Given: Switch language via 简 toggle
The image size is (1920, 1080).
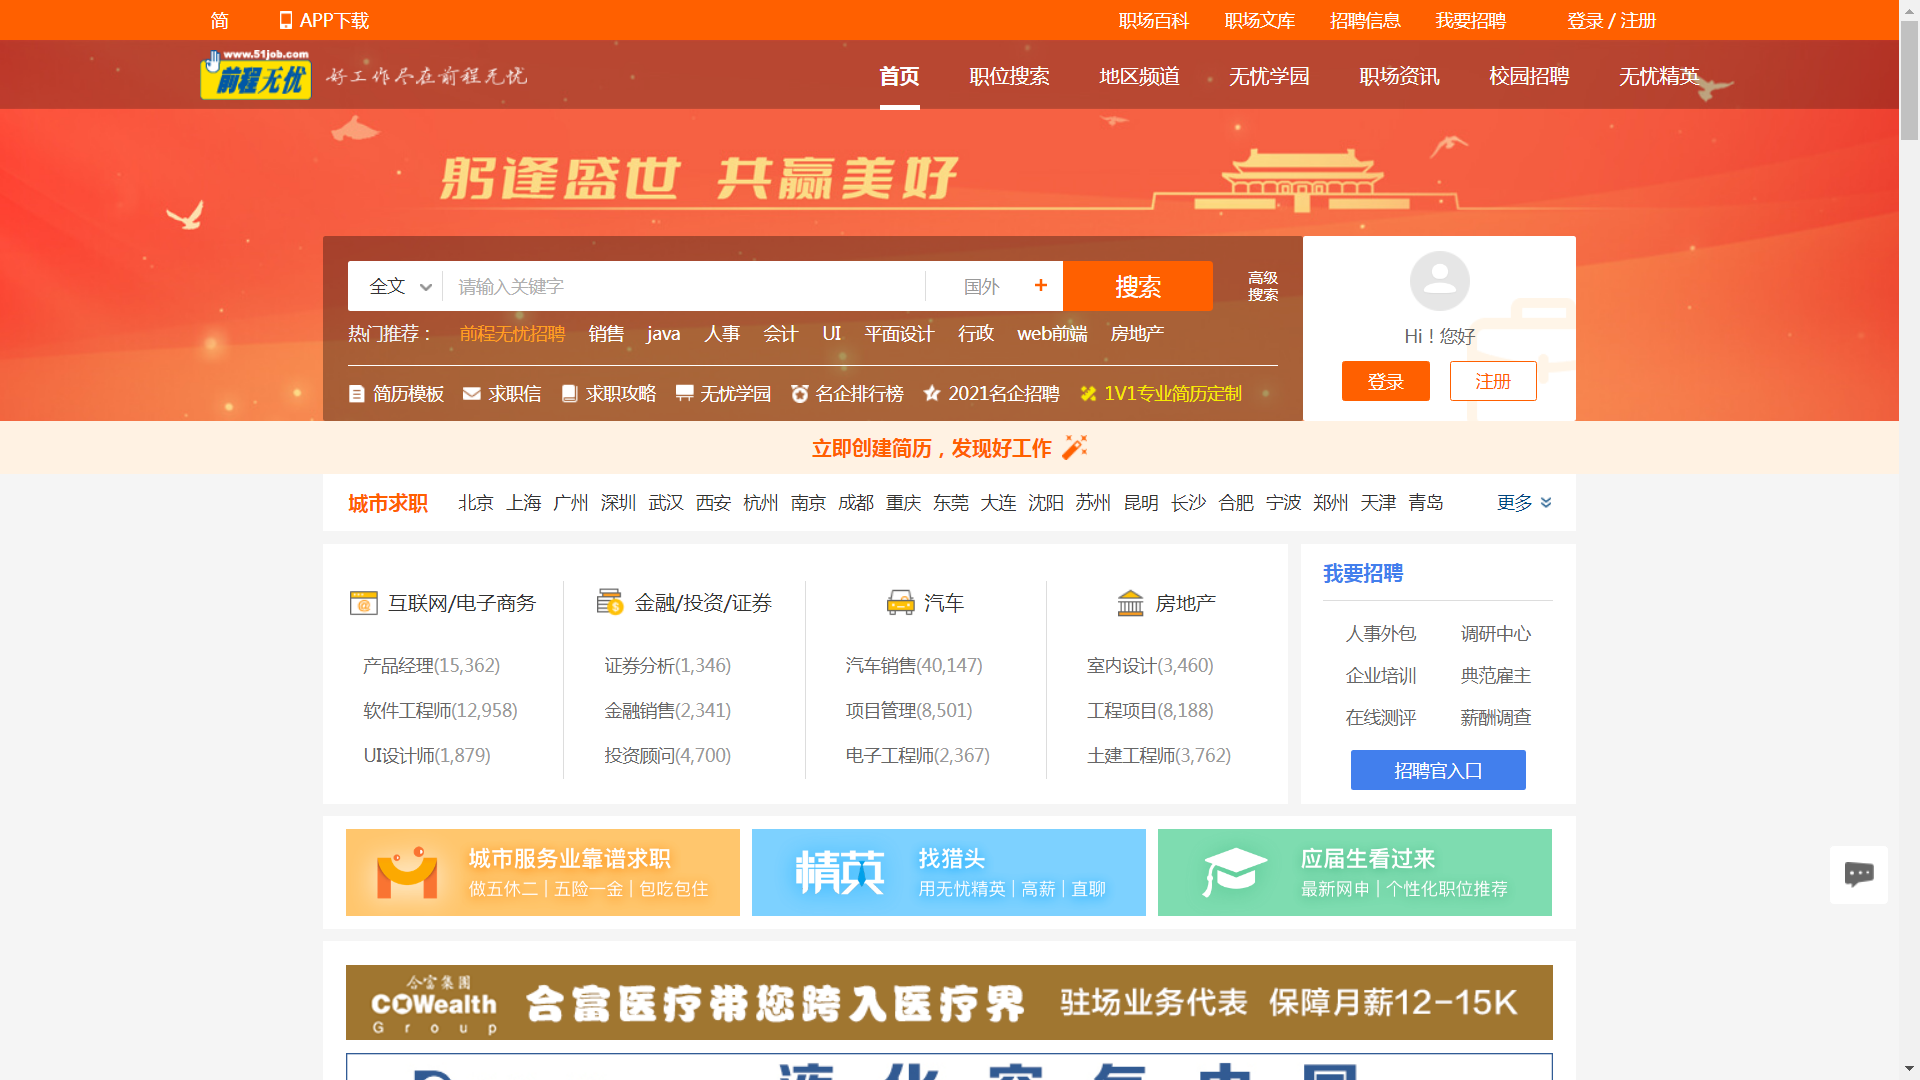Looking at the screenshot, I should pyautogui.click(x=220, y=20).
